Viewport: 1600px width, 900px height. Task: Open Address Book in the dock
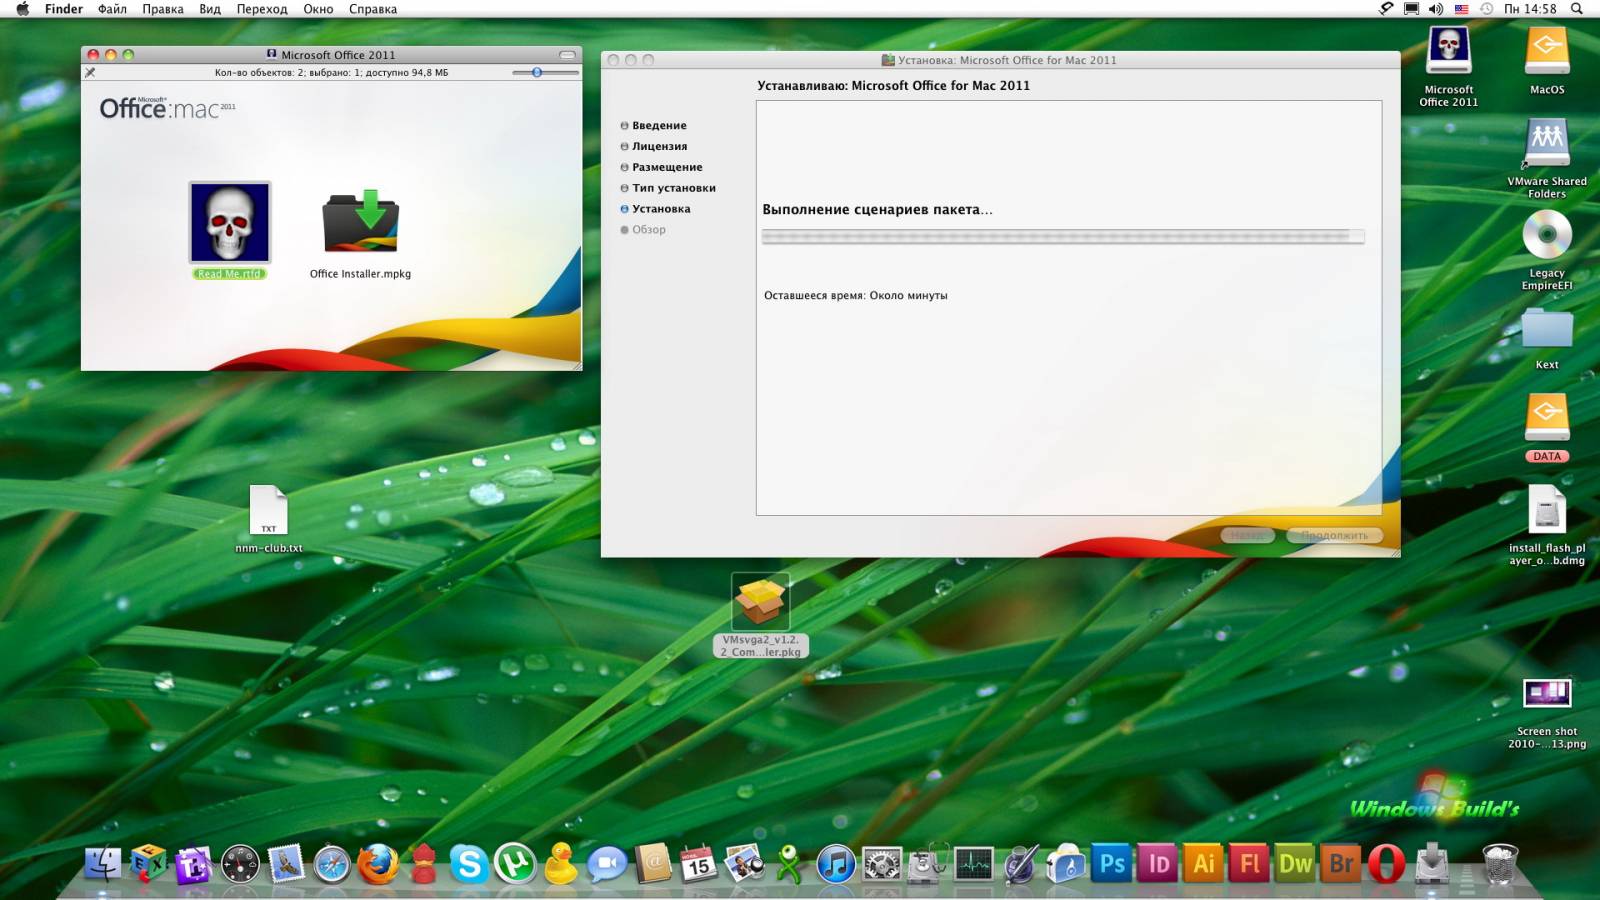coord(653,864)
